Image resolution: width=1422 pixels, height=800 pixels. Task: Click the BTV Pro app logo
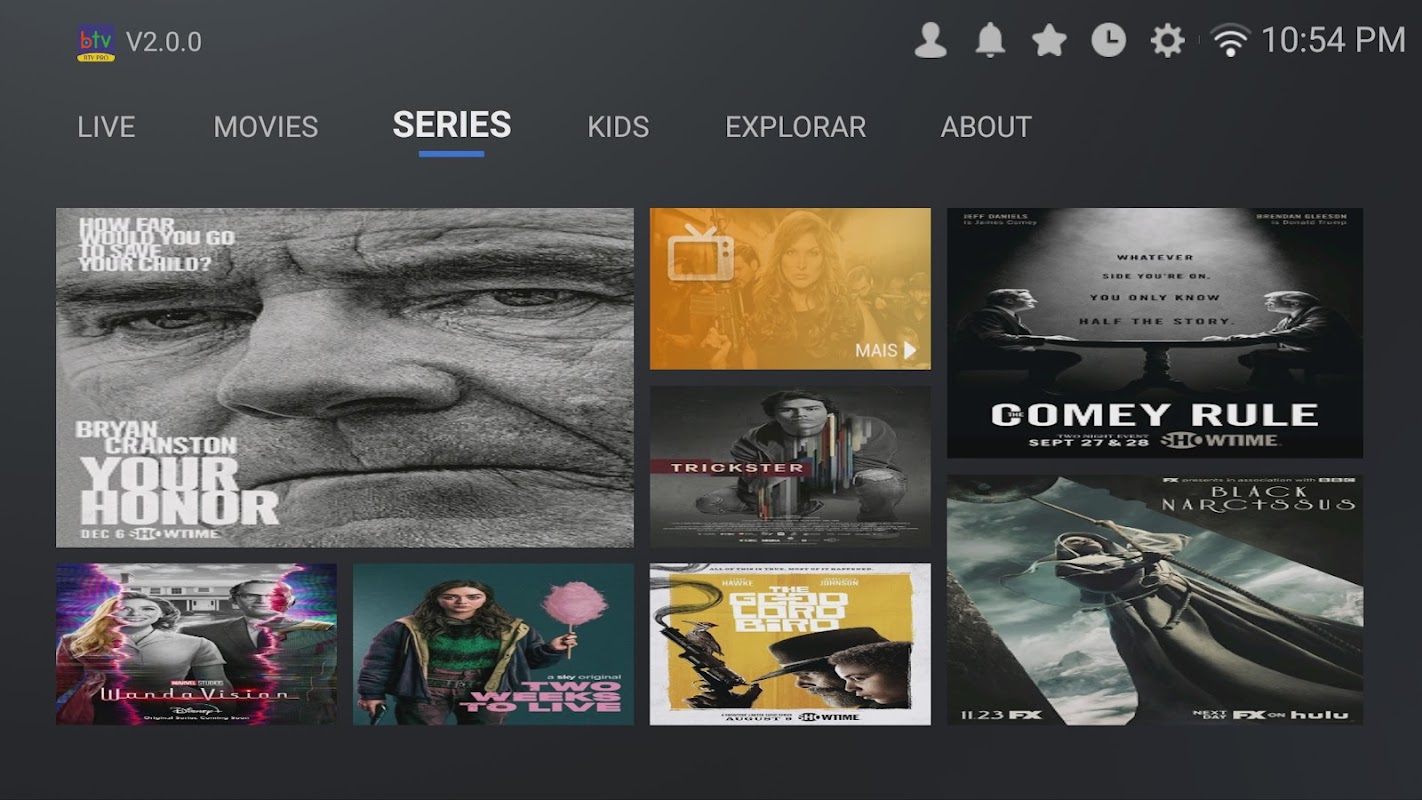(96, 43)
